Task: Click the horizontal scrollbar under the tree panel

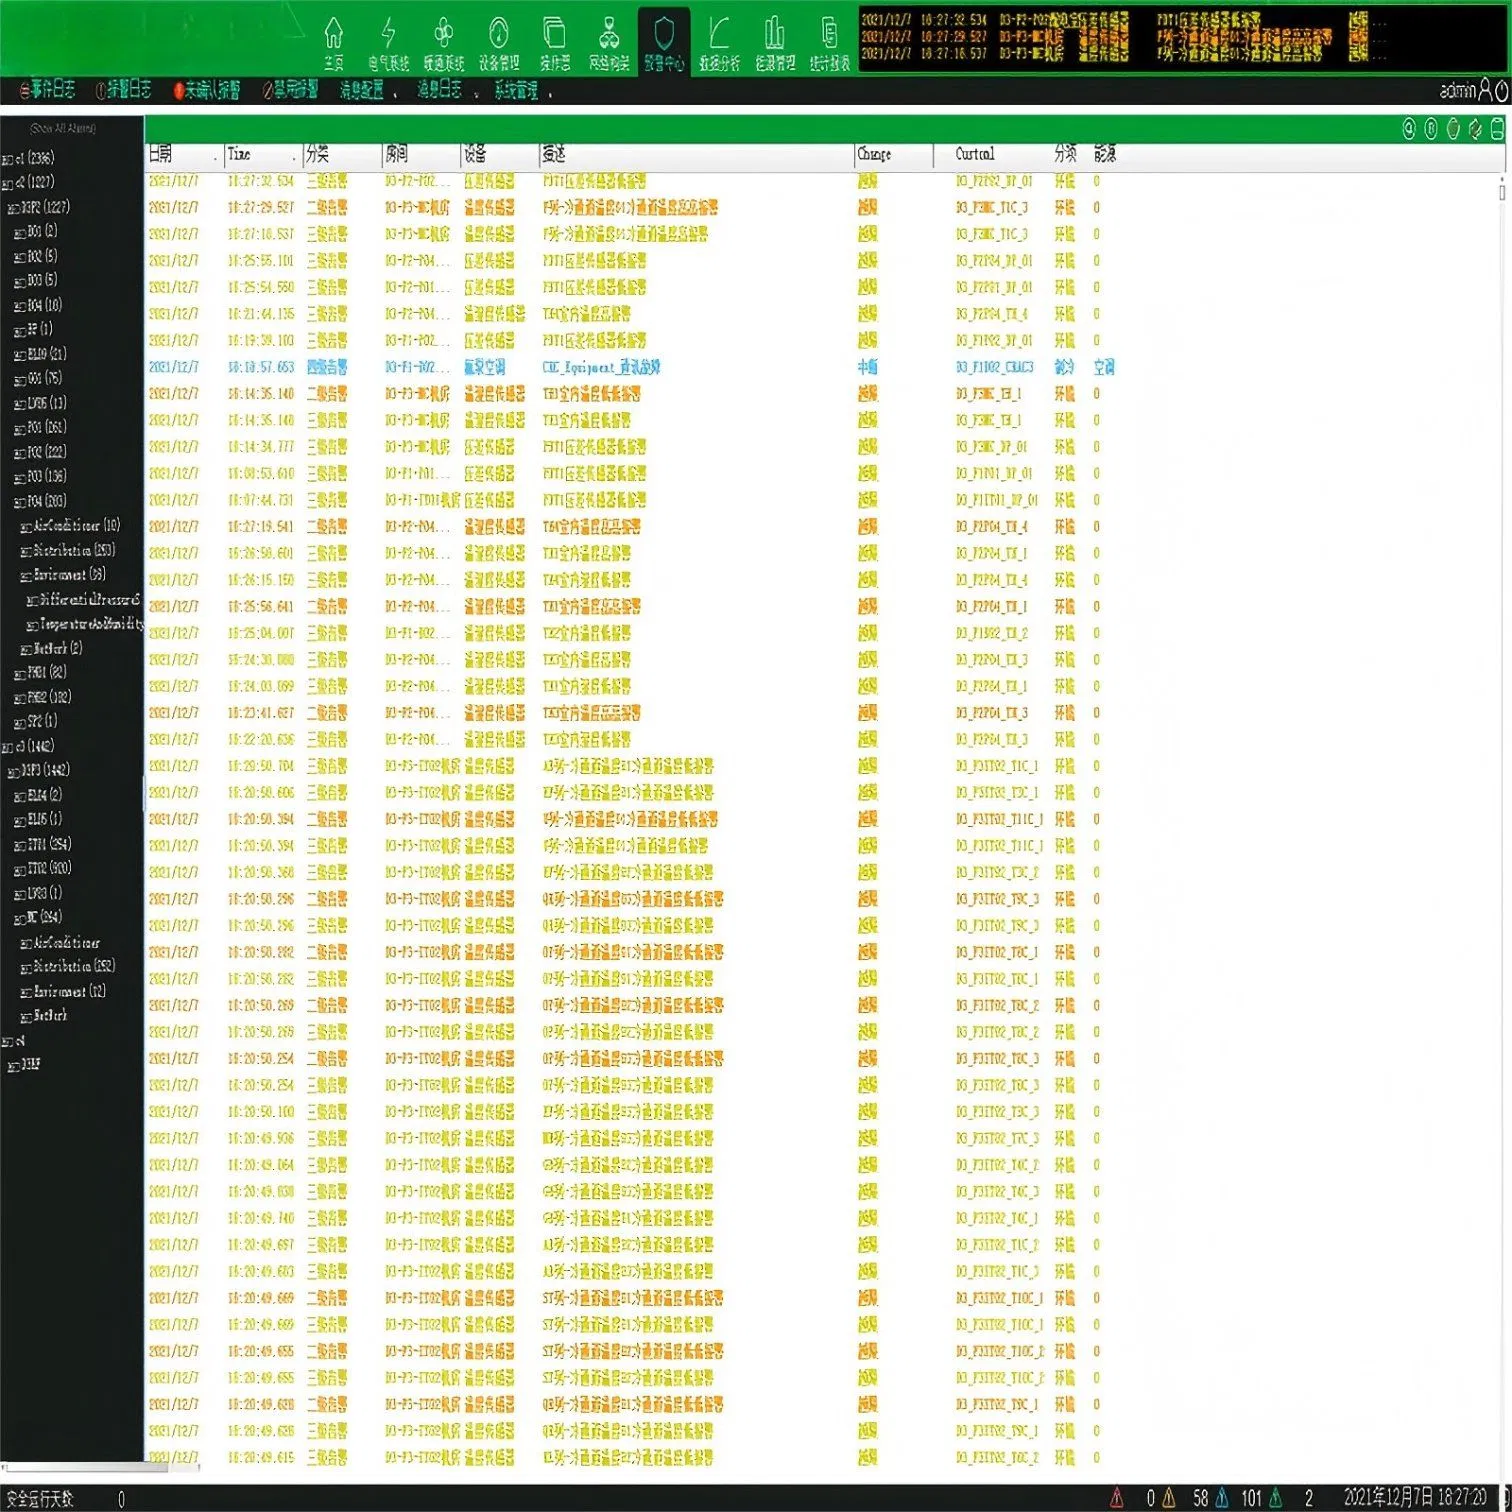Action: [x=85, y=1468]
